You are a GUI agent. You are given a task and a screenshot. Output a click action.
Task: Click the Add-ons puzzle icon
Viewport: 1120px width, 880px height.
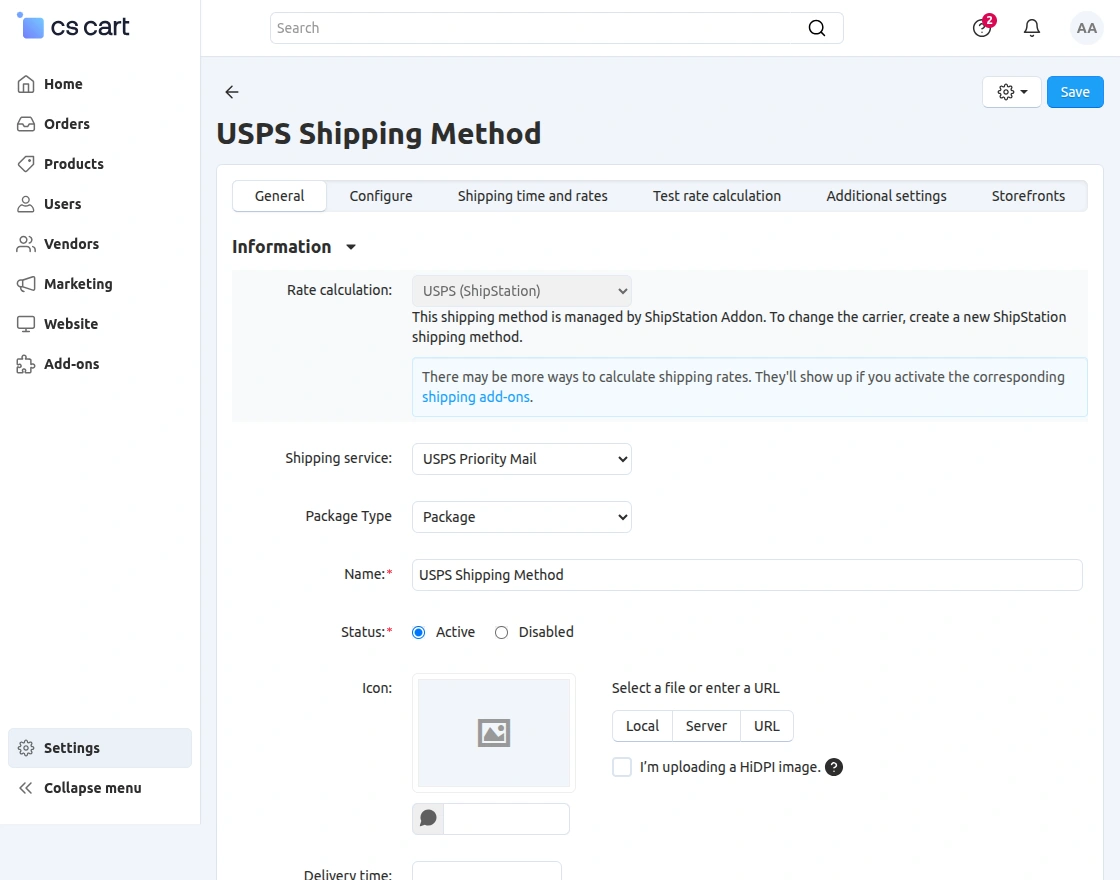click(x=26, y=364)
